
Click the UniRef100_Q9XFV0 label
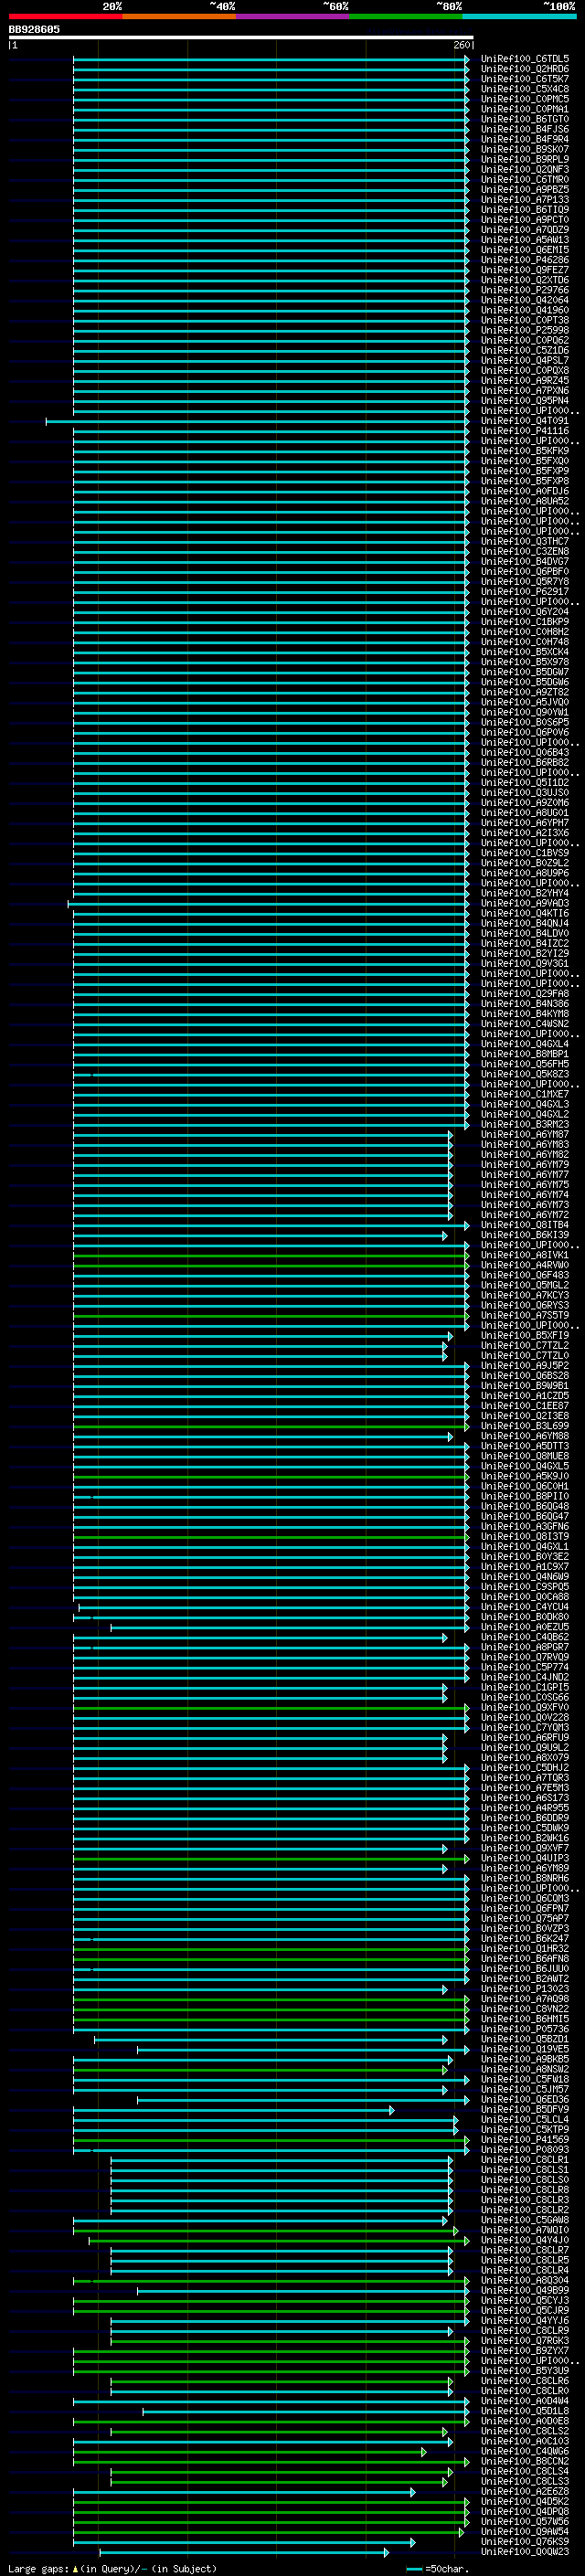525,1707
